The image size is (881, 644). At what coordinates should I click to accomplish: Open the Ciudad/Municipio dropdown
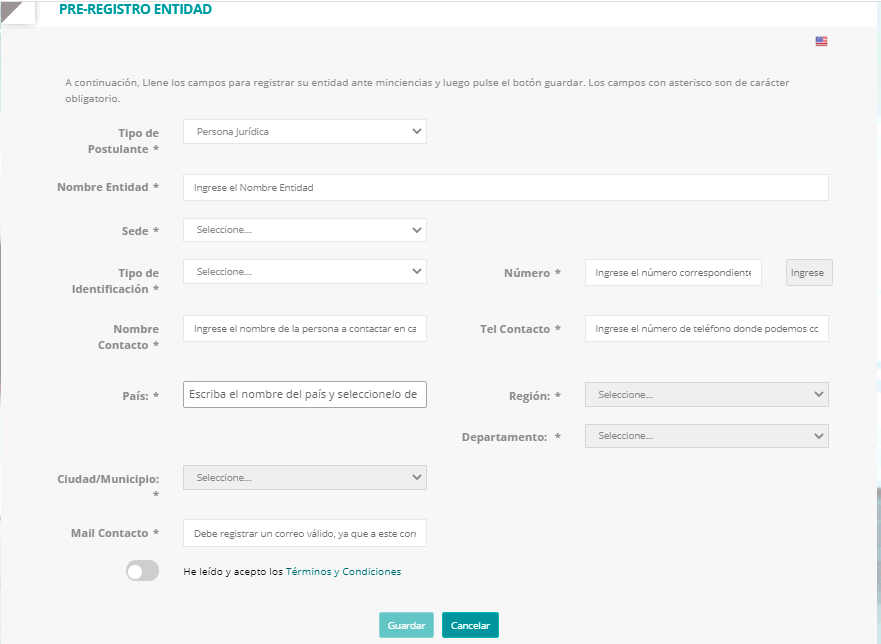305,478
